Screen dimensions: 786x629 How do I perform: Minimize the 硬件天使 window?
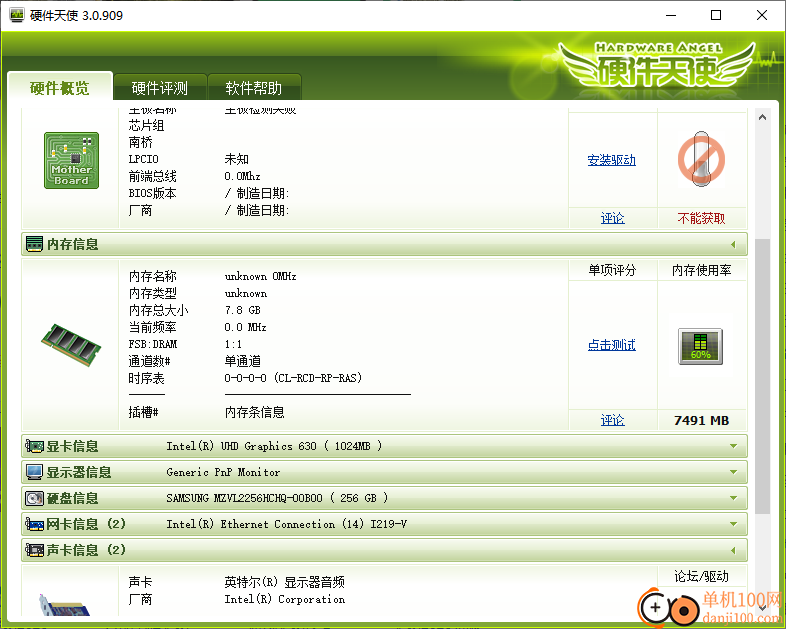(x=671, y=15)
